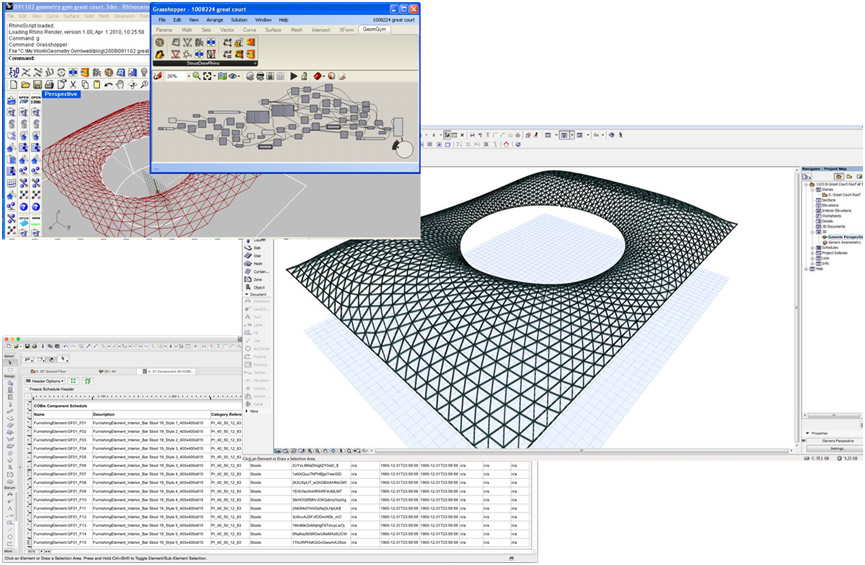Image resolution: width=865 pixels, height=565 pixels.
Task: Click the first green icon beside Header Options
Action: click(73, 381)
